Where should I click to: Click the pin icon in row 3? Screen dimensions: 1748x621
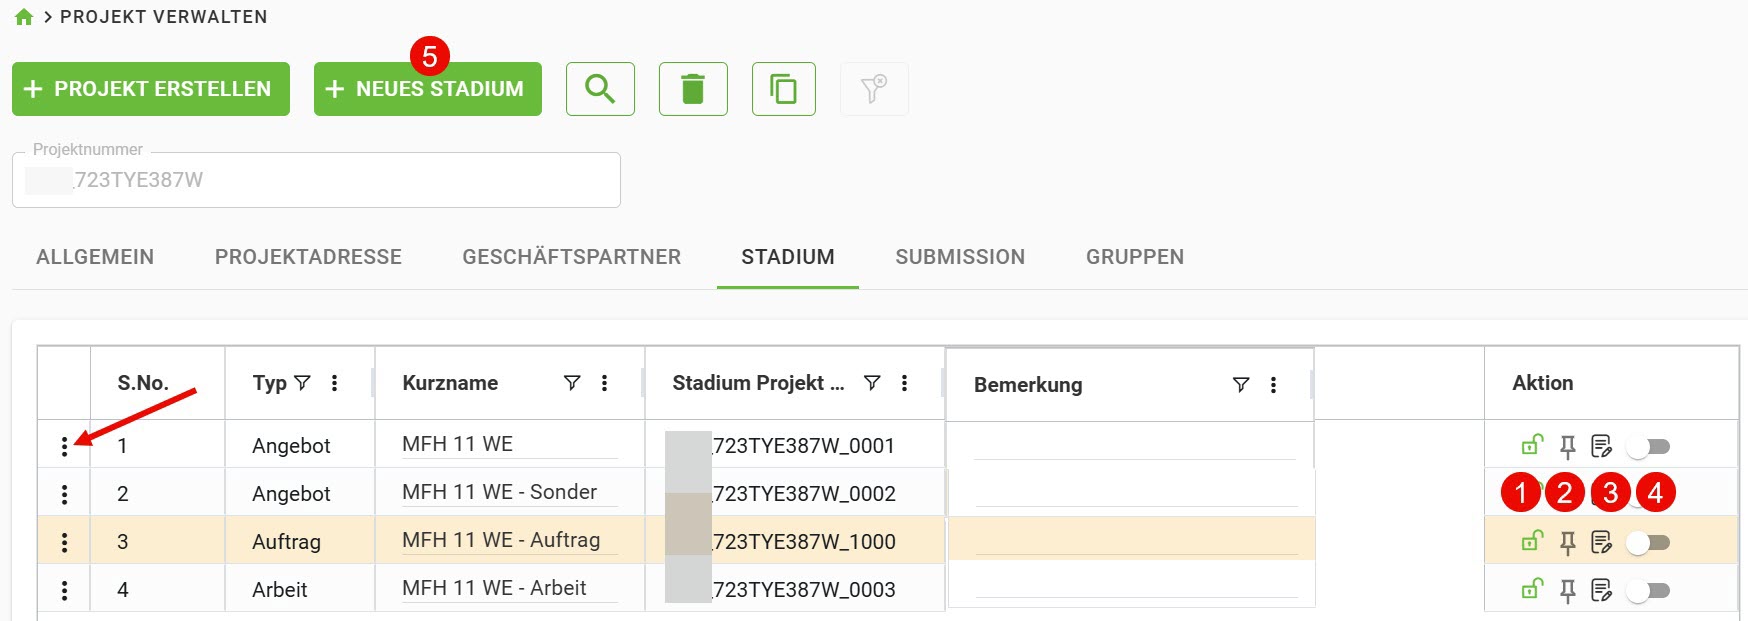click(1568, 542)
